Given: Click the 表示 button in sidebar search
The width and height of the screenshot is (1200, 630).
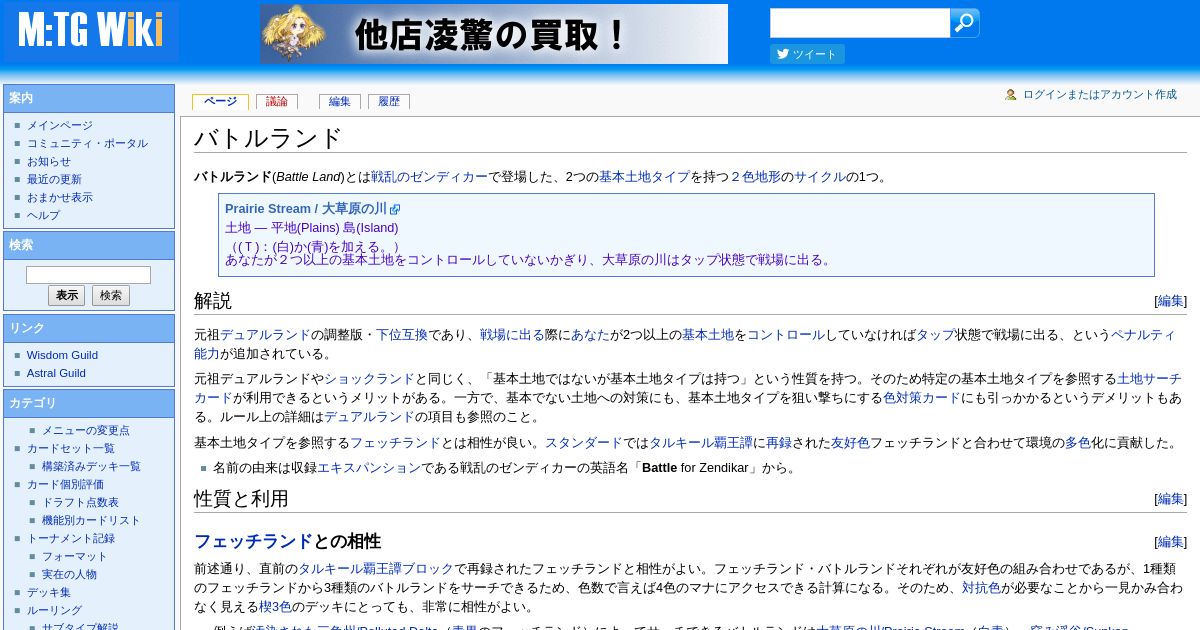Looking at the screenshot, I should (66, 296).
